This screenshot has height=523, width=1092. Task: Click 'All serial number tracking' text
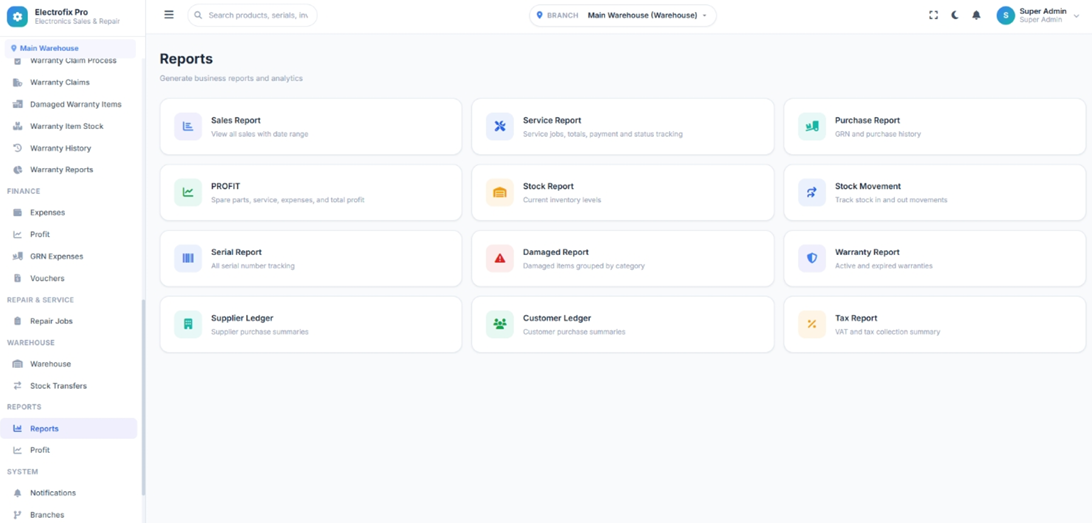(253, 266)
